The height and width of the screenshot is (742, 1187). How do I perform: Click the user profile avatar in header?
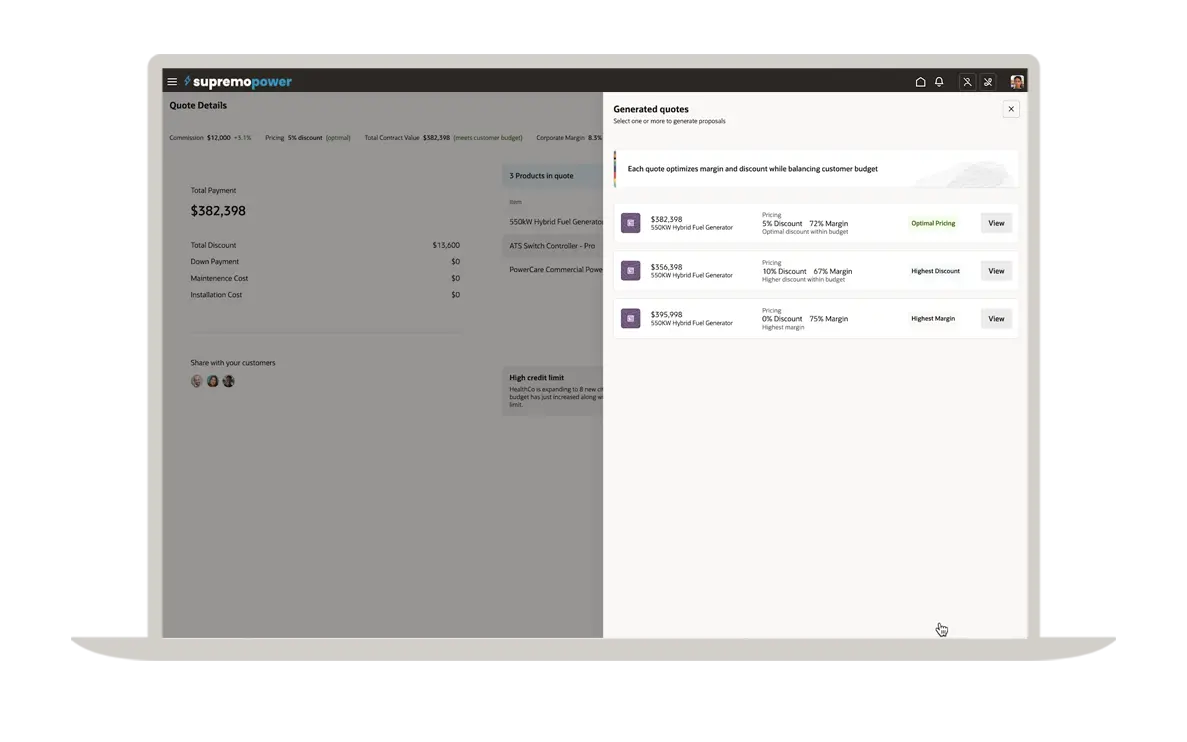pos(1016,82)
